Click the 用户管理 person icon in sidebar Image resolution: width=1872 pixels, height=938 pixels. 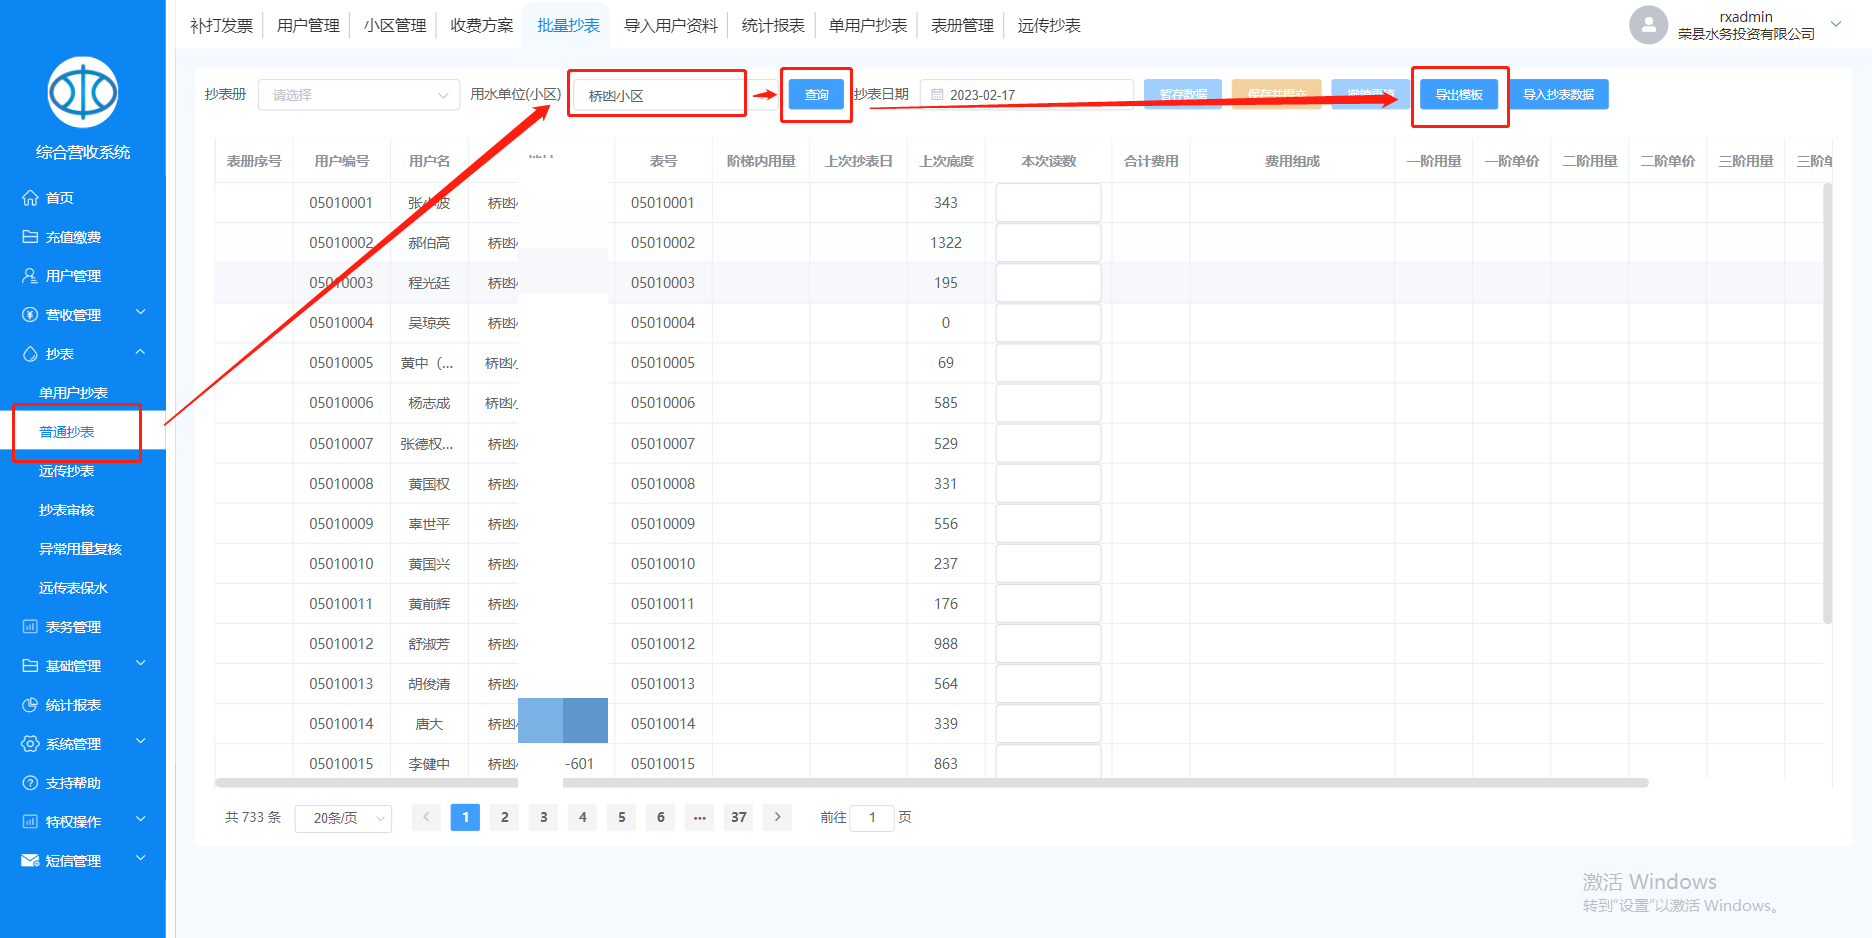point(30,276)
